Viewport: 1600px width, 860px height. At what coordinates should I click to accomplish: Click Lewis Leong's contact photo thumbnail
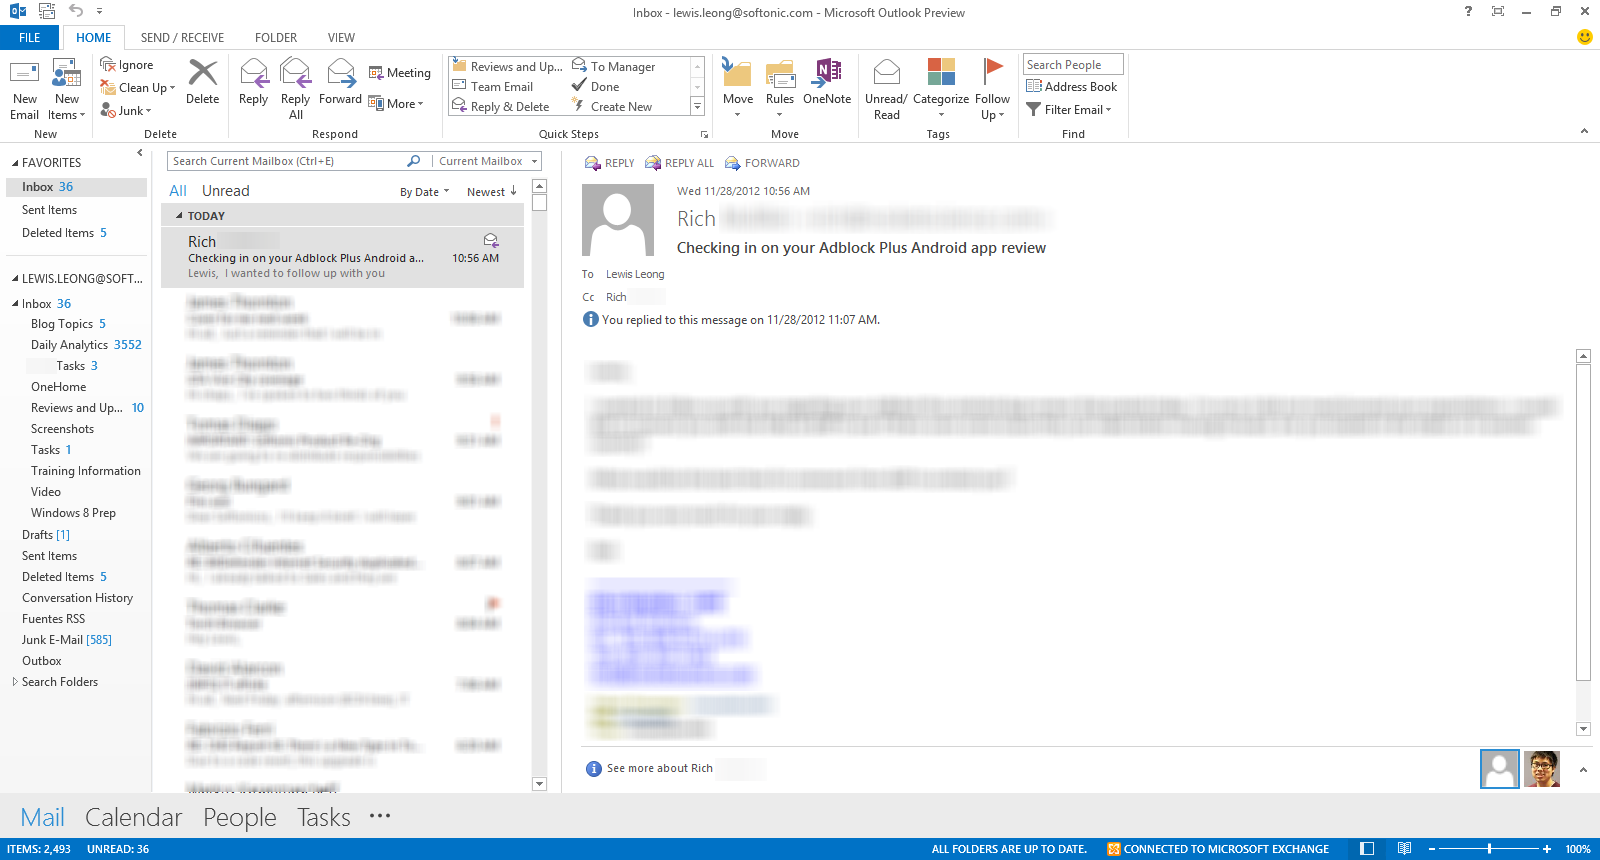[x=1542, y=769]
